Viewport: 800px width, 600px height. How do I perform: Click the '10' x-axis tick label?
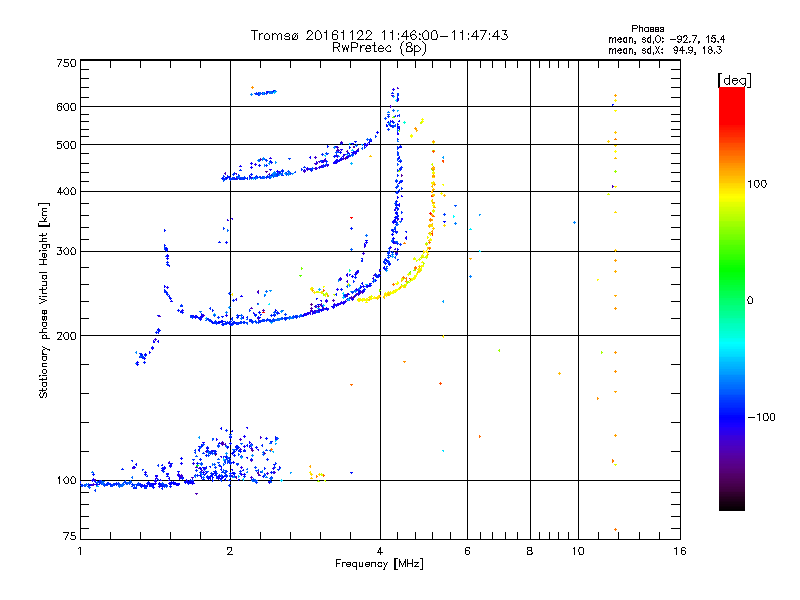pyautogui.click(x=578, y=551)
